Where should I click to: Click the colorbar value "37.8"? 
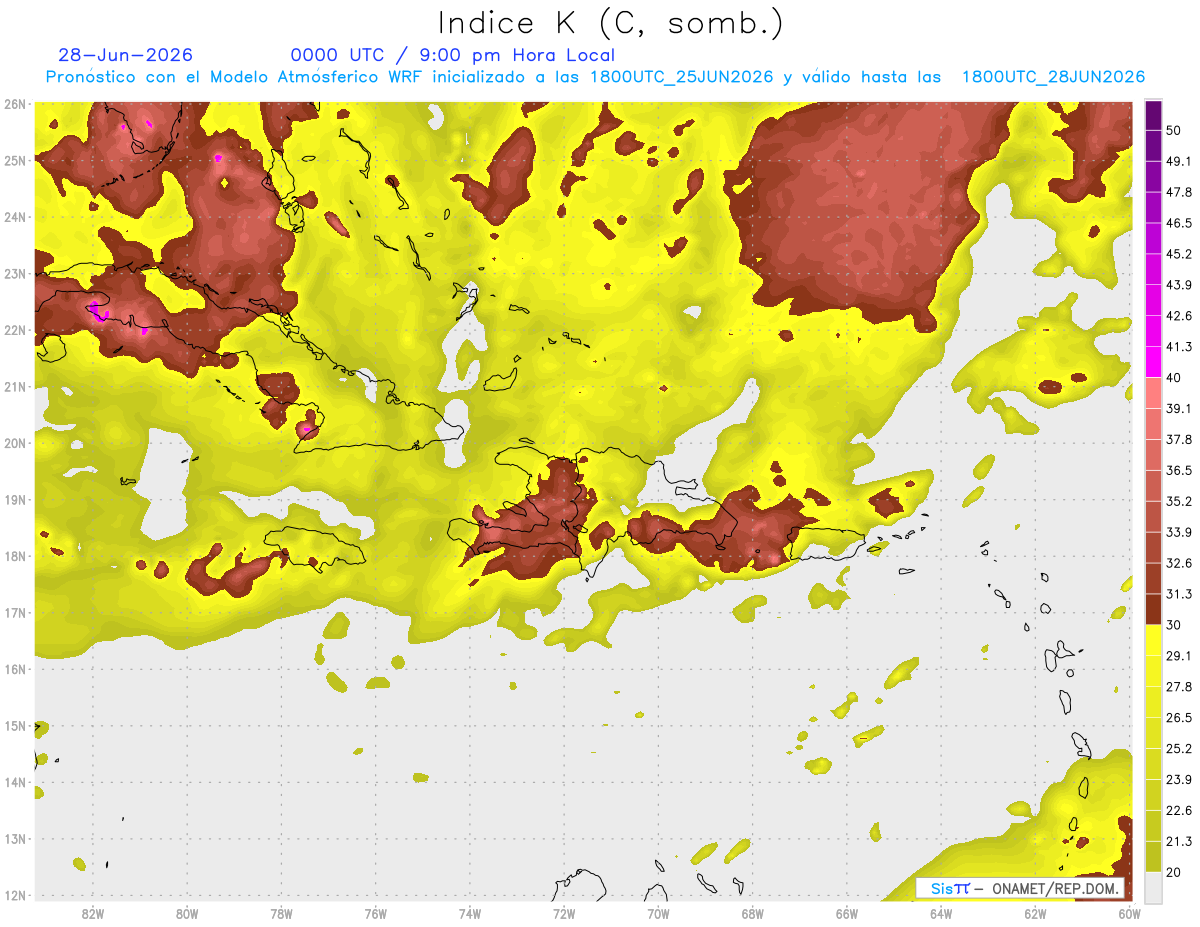[x=1179, y=440]
